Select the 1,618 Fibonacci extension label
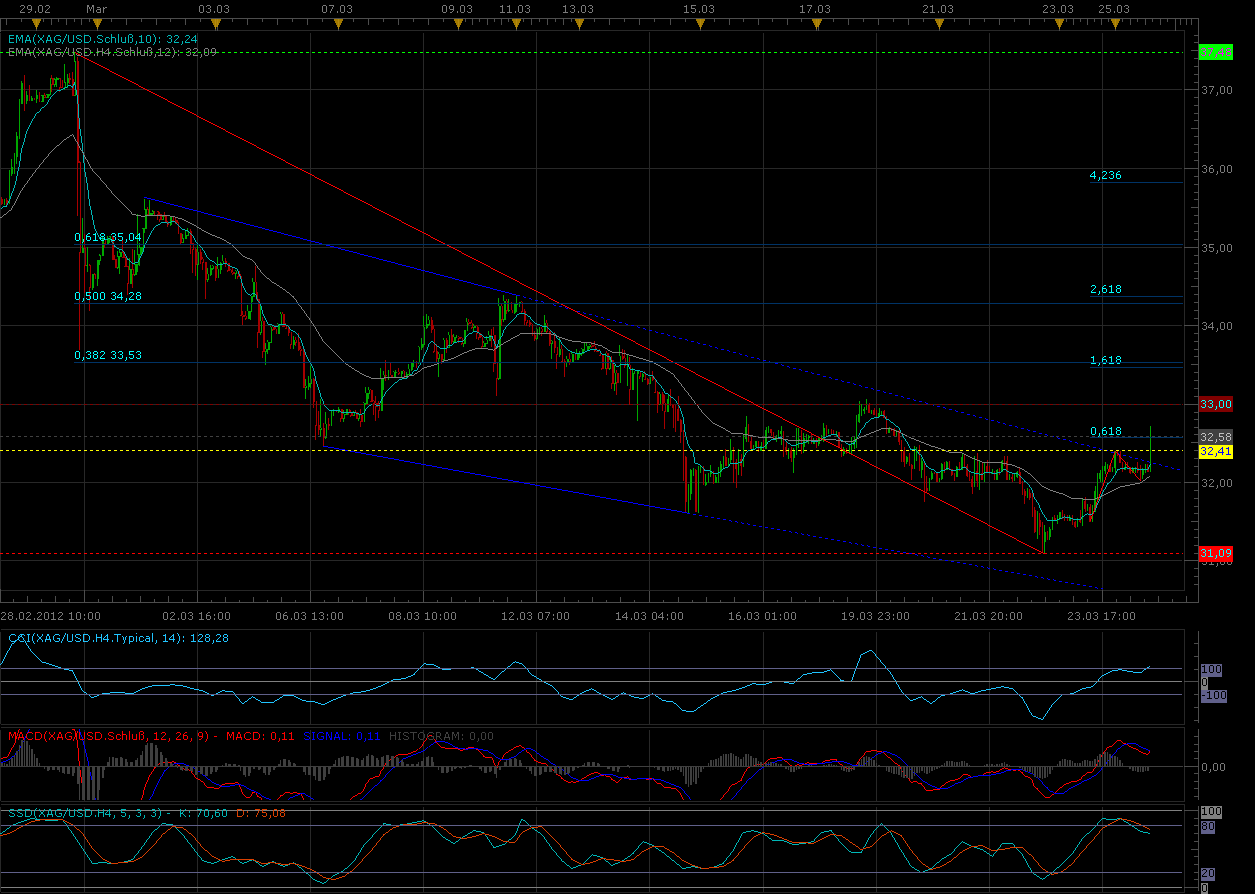Screen dimensions: 1255x894 pos(1105,360)
